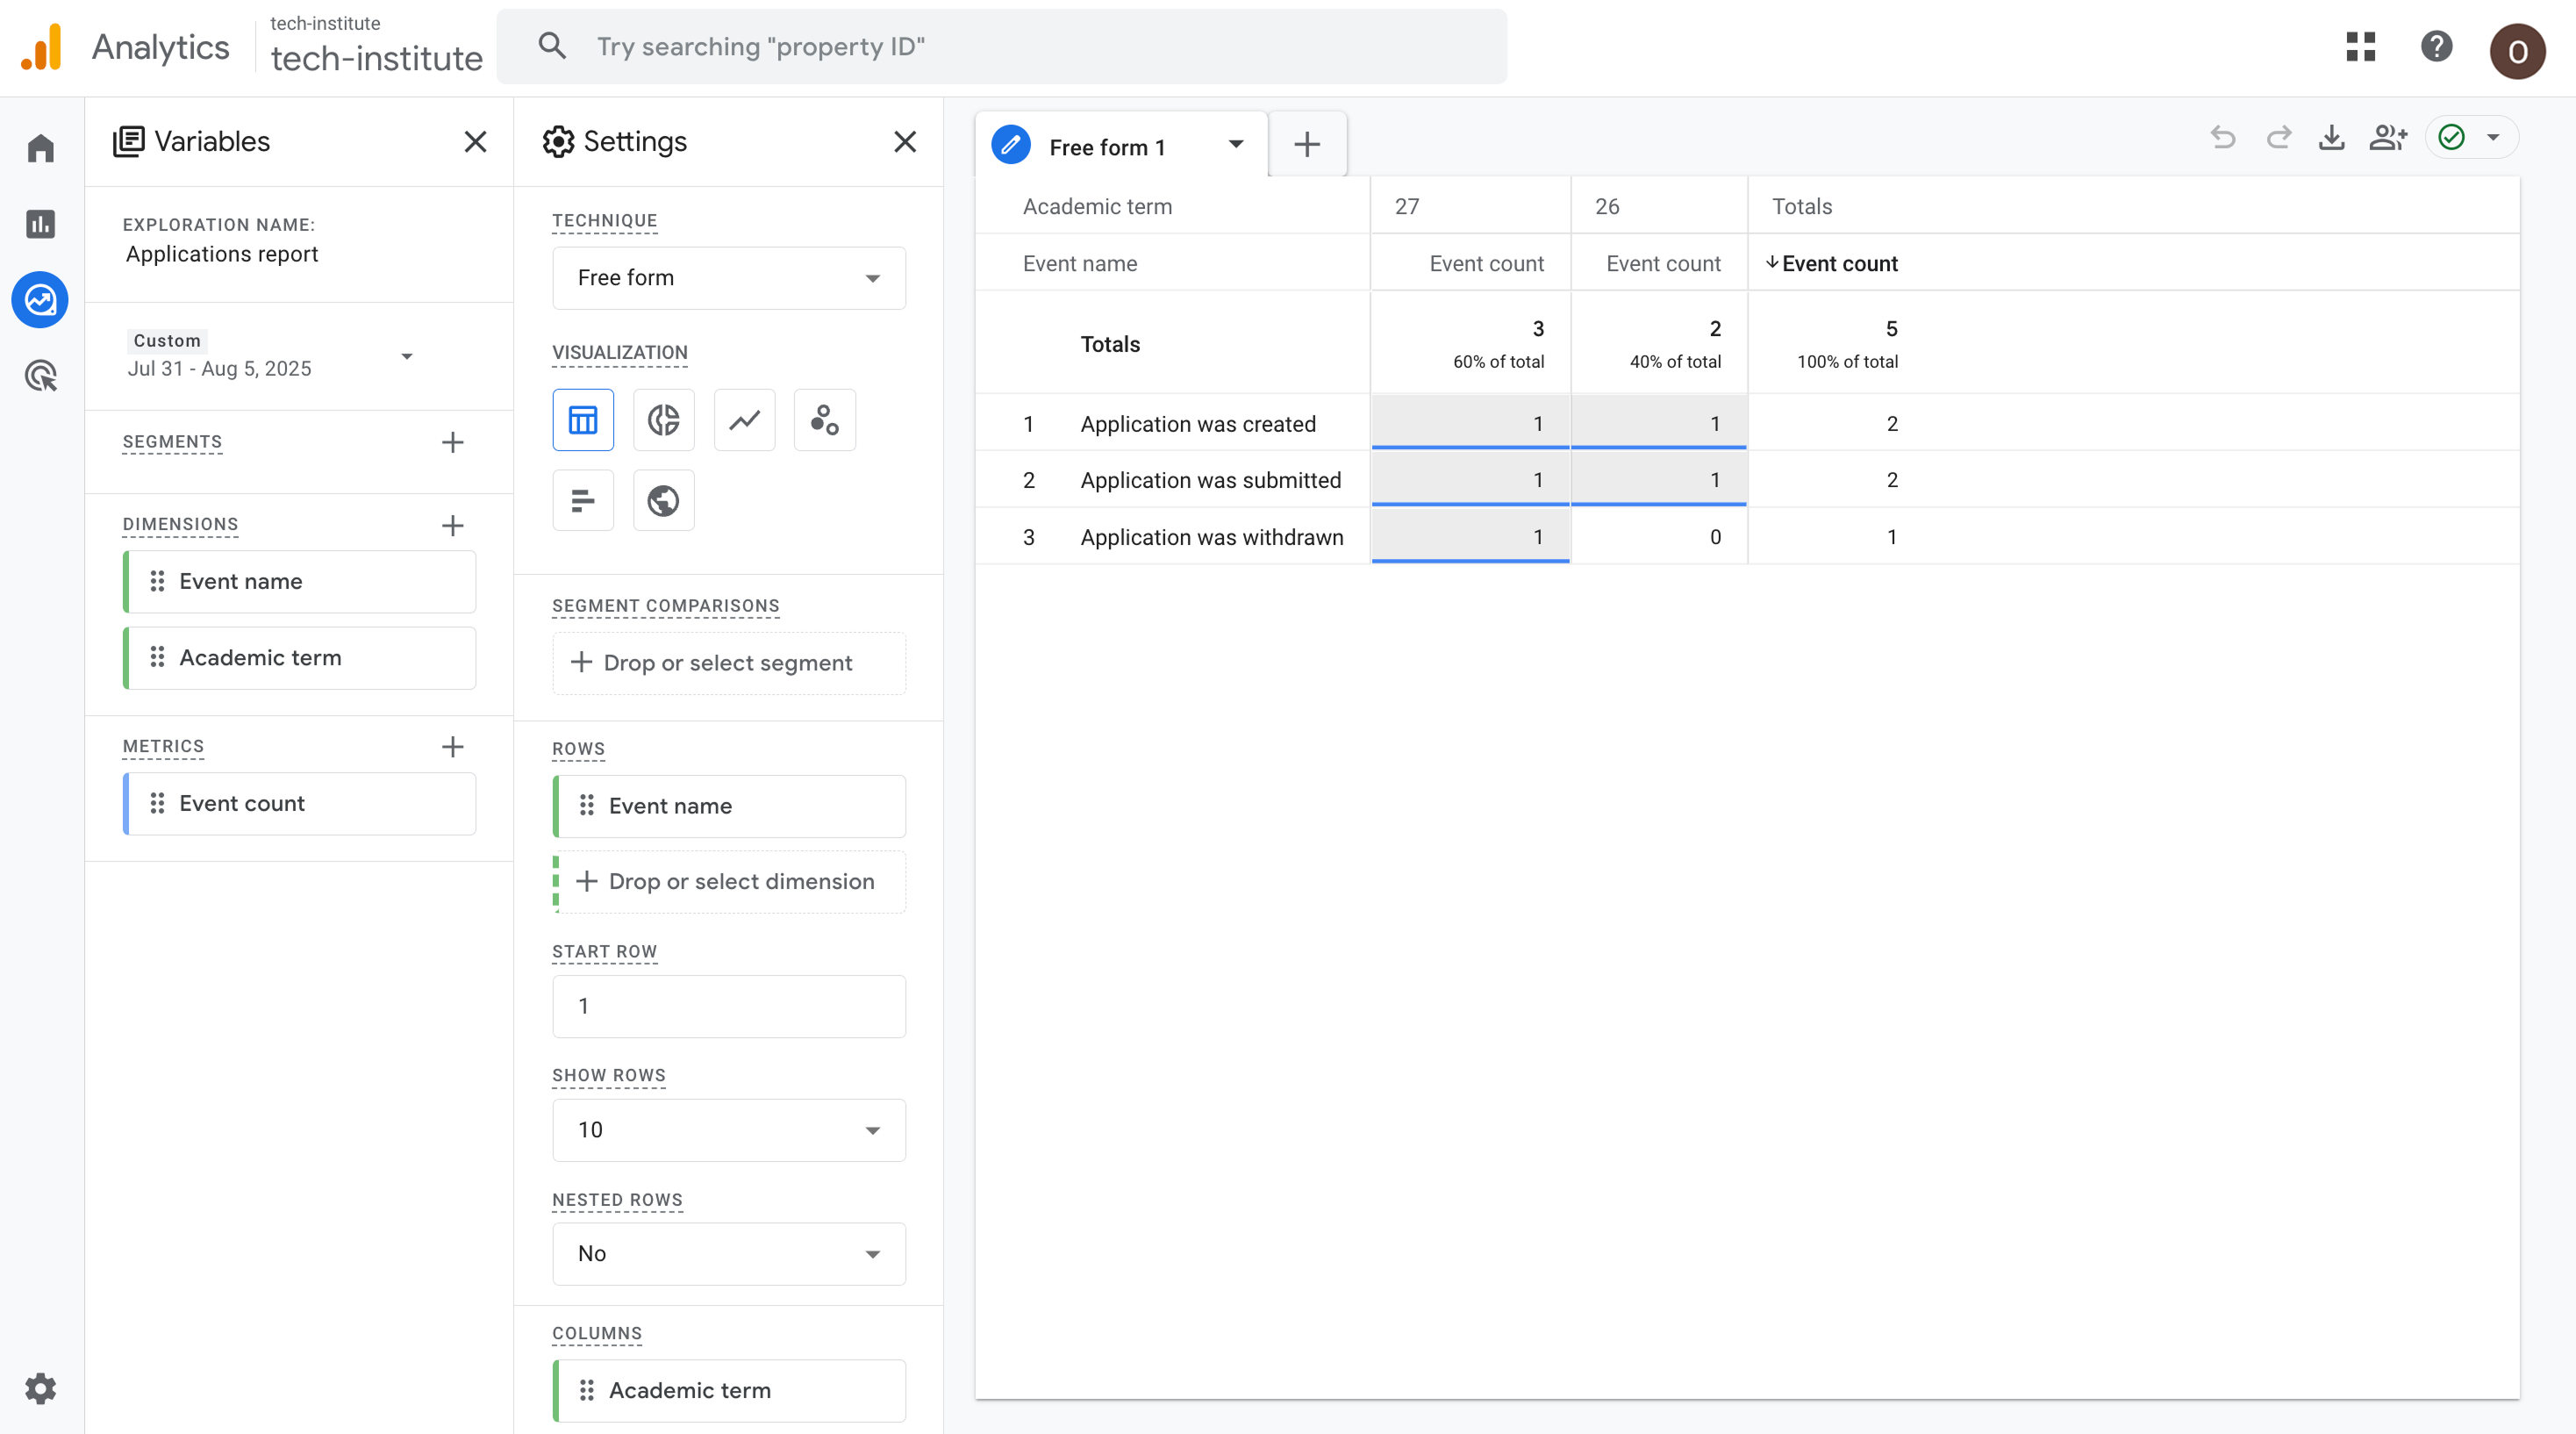Viewport: 2576px width, 1434px height.
Task: Select Event name dimension in Variables
Action: 300,582
